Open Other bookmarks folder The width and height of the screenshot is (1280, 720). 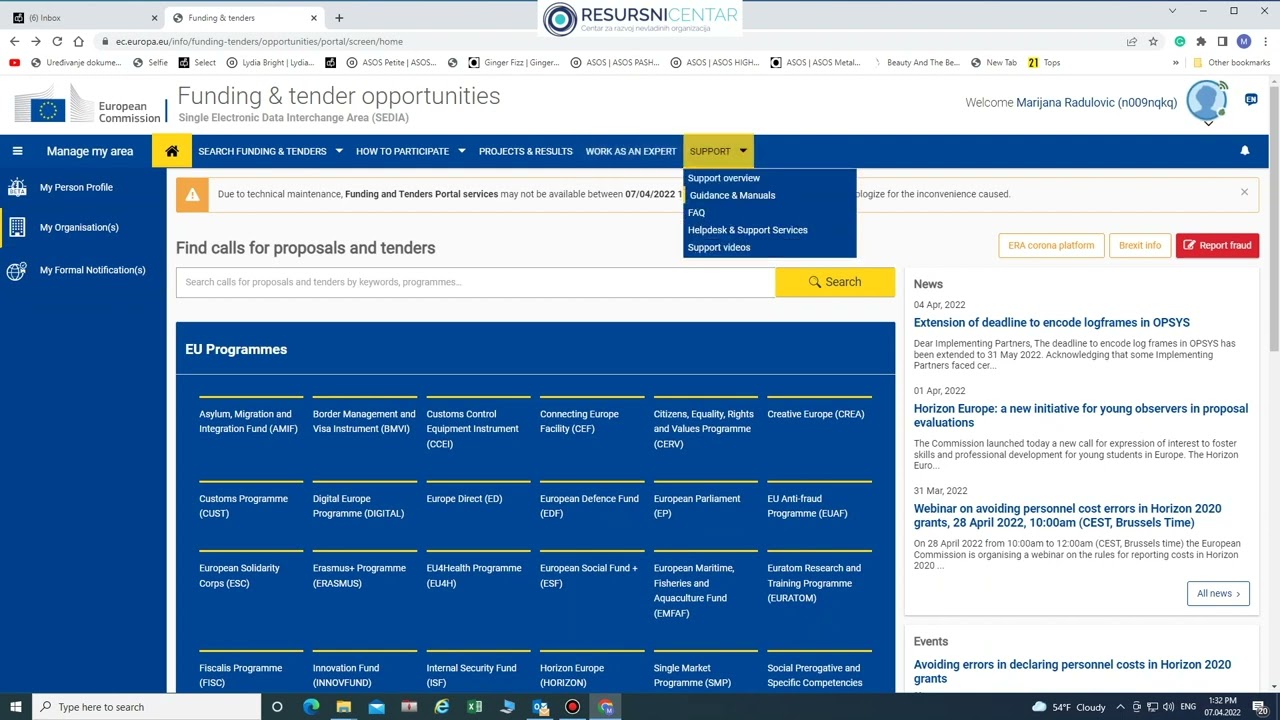(1231, 62)
